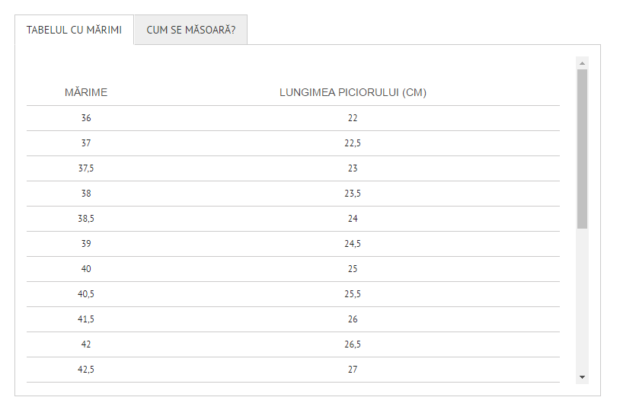Click the vertical scrollbar thumb
Image resolution: width=620 pixels, height=410 pixels.
tap(582, 148)
